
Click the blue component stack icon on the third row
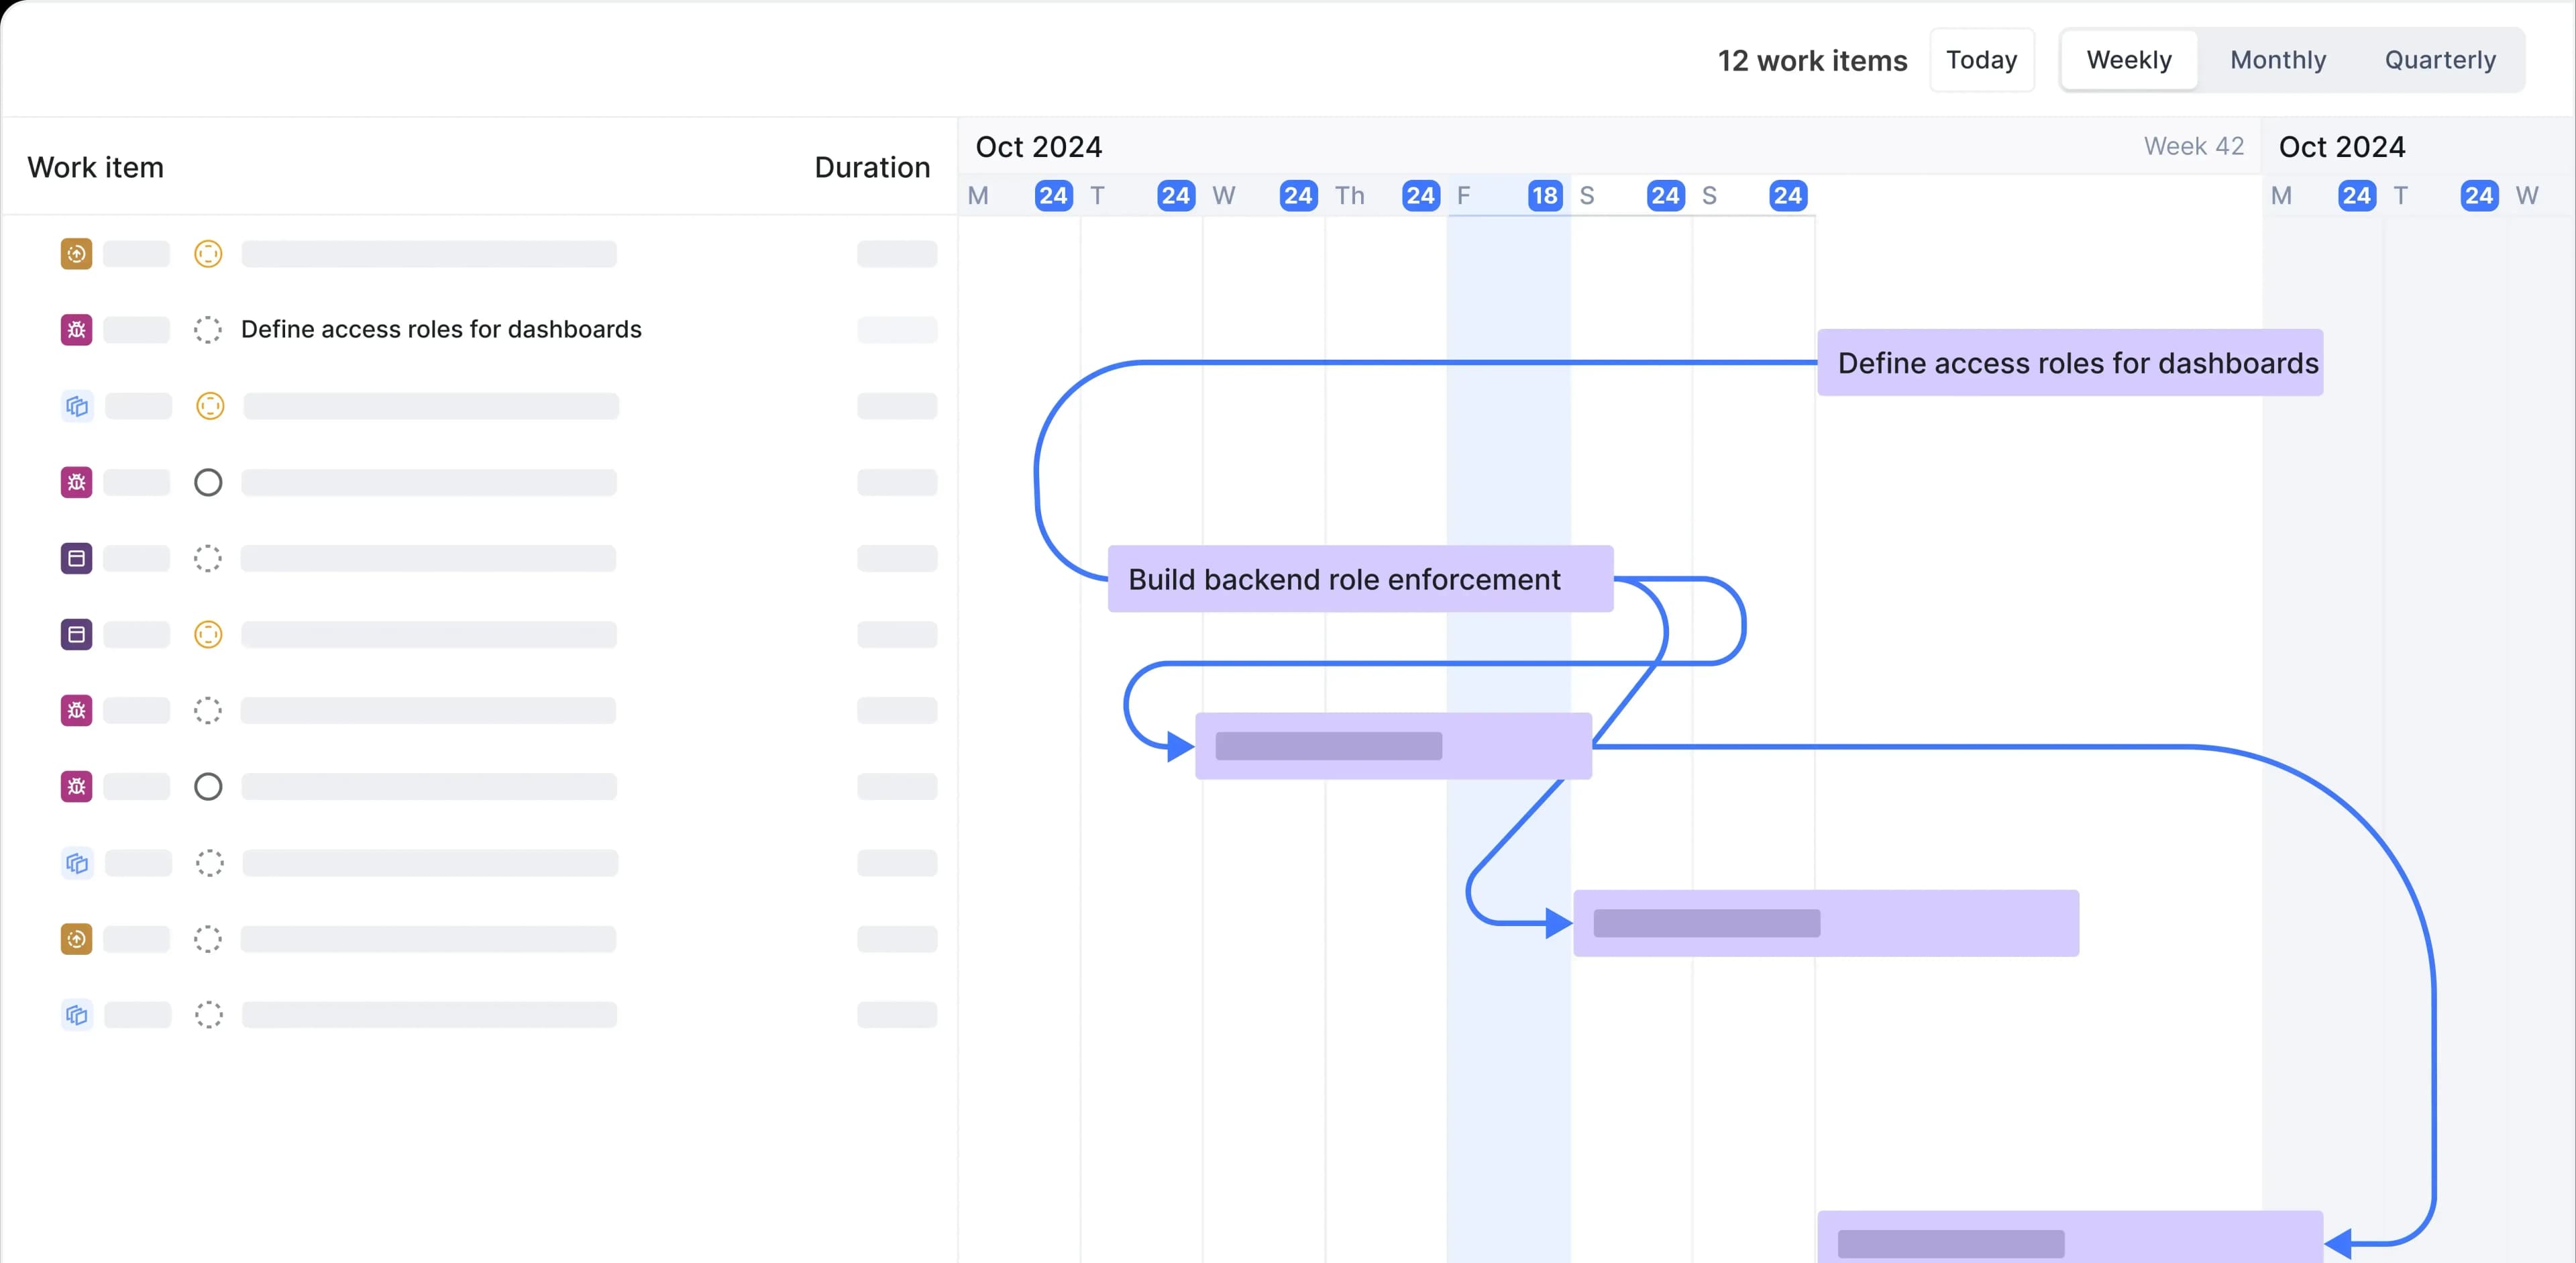point(76,406)
